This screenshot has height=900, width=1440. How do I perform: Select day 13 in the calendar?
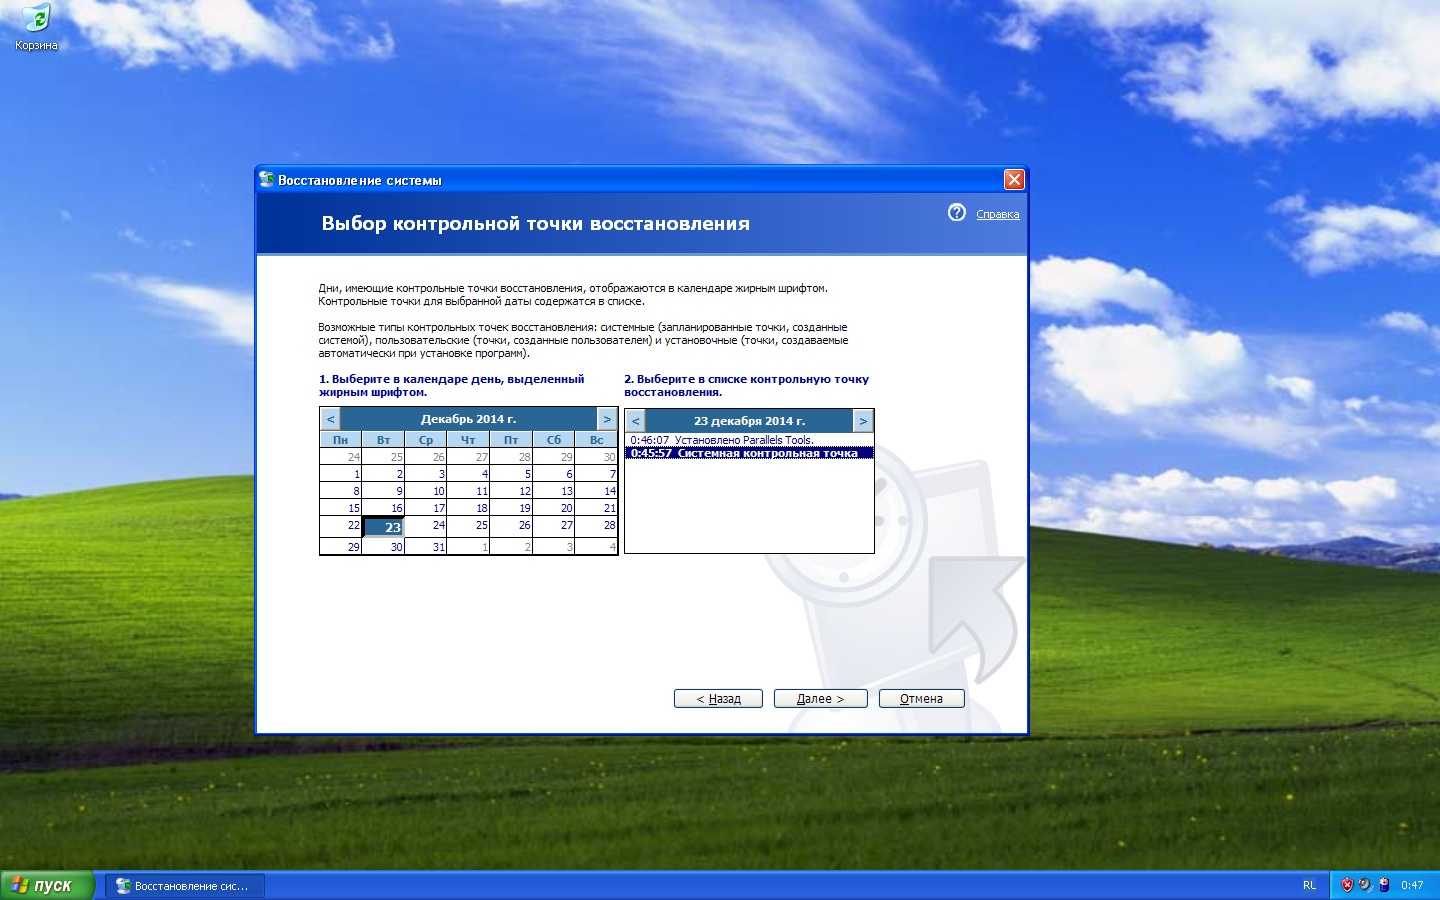554,491
